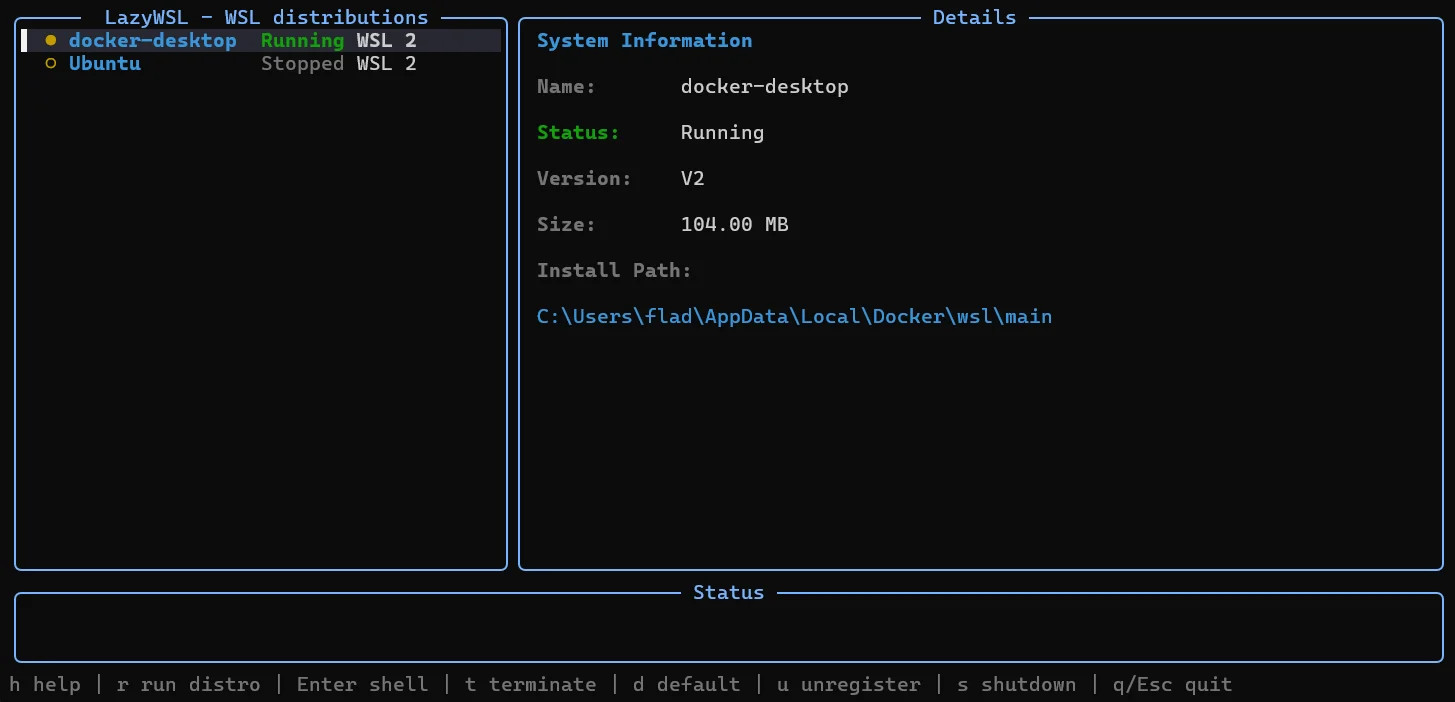Click the 's shutdown' shortcut hint
Image resolution: width=1455 pixels, height=702 pixels.
pyautogui.click(x=1017, y=685)
